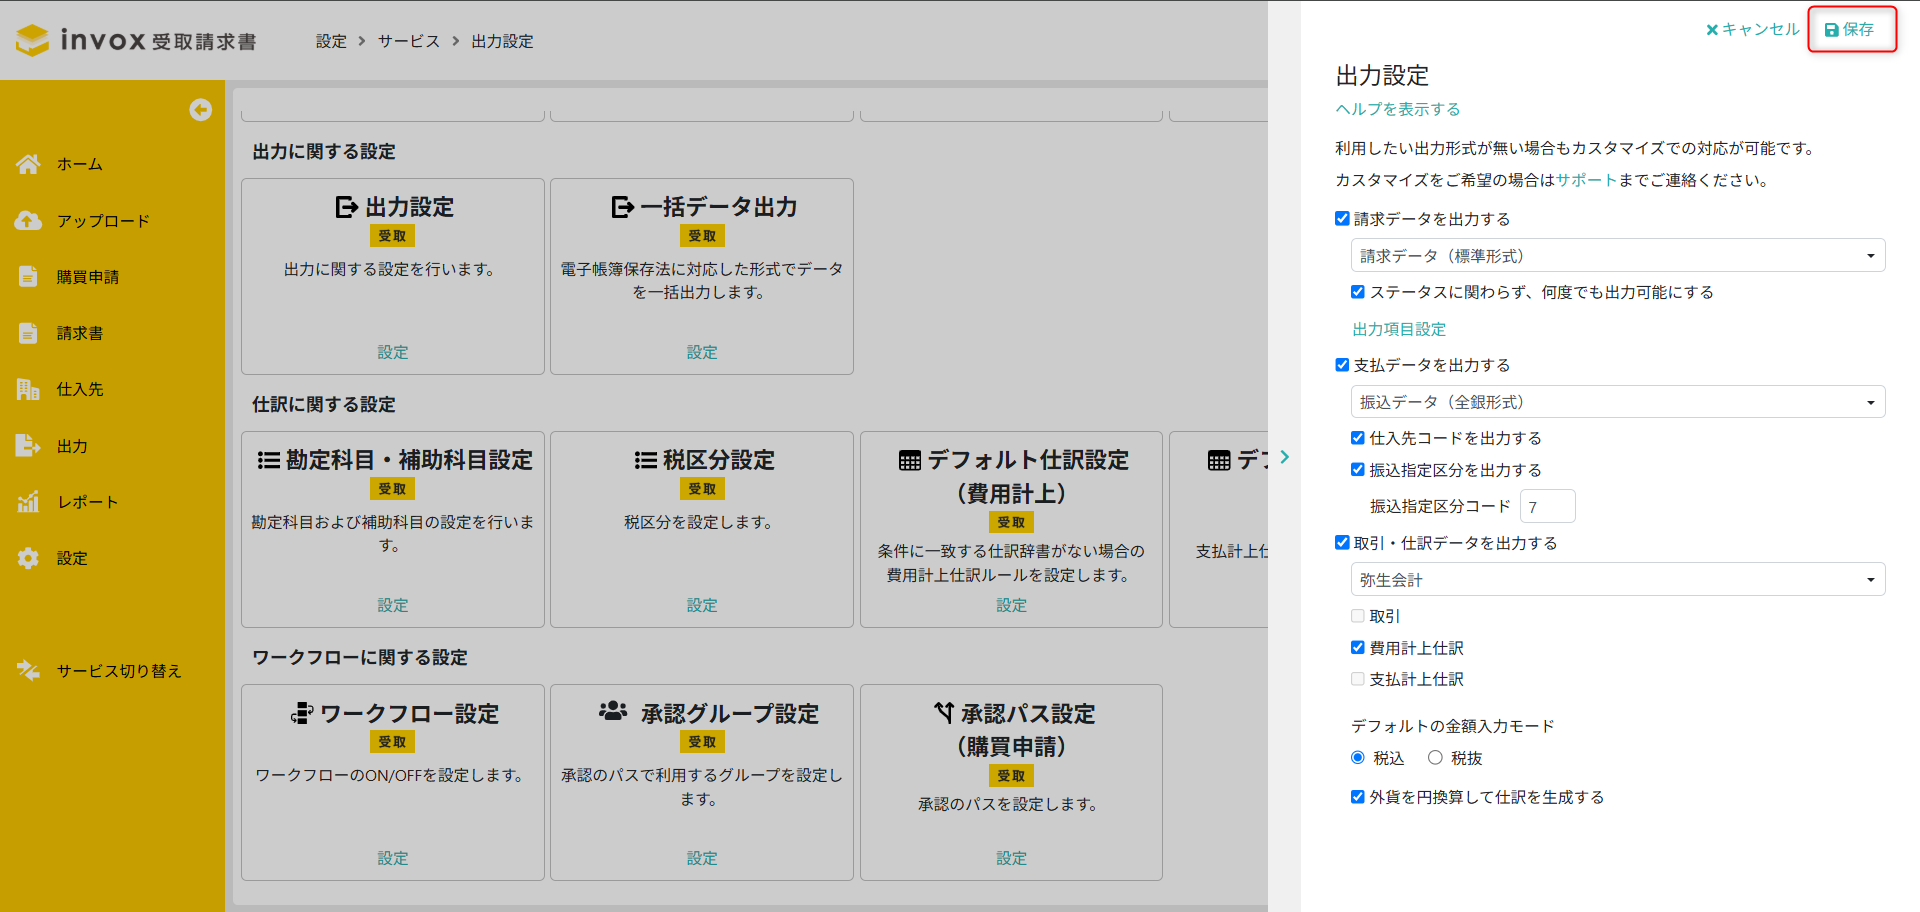This screenshot has height=912, width=1920.
Task: Click the sidebar collapse arrow icon
Action: coord(200,110)
